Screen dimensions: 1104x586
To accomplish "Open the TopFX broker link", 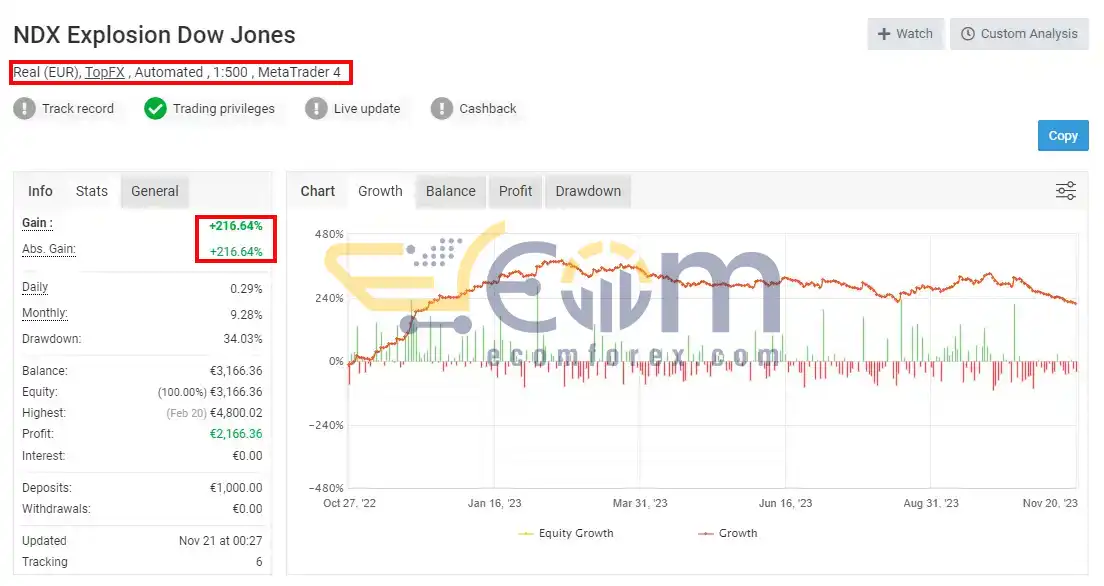I will 105,72.
